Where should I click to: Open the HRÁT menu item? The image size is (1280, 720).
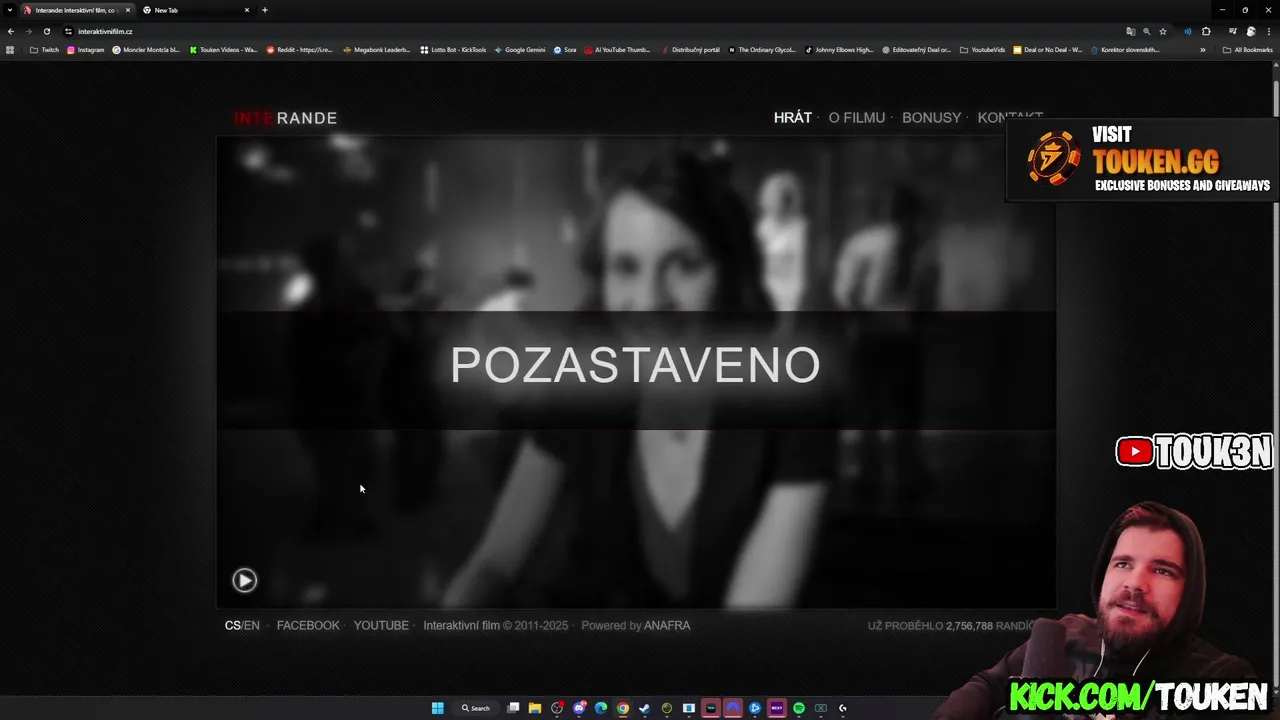coord(793,118)
